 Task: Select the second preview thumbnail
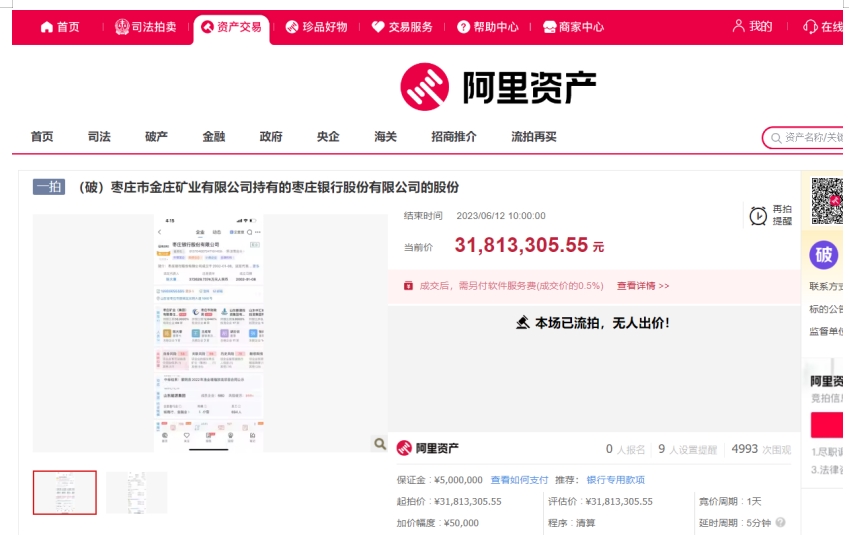(x=137, y=492)
